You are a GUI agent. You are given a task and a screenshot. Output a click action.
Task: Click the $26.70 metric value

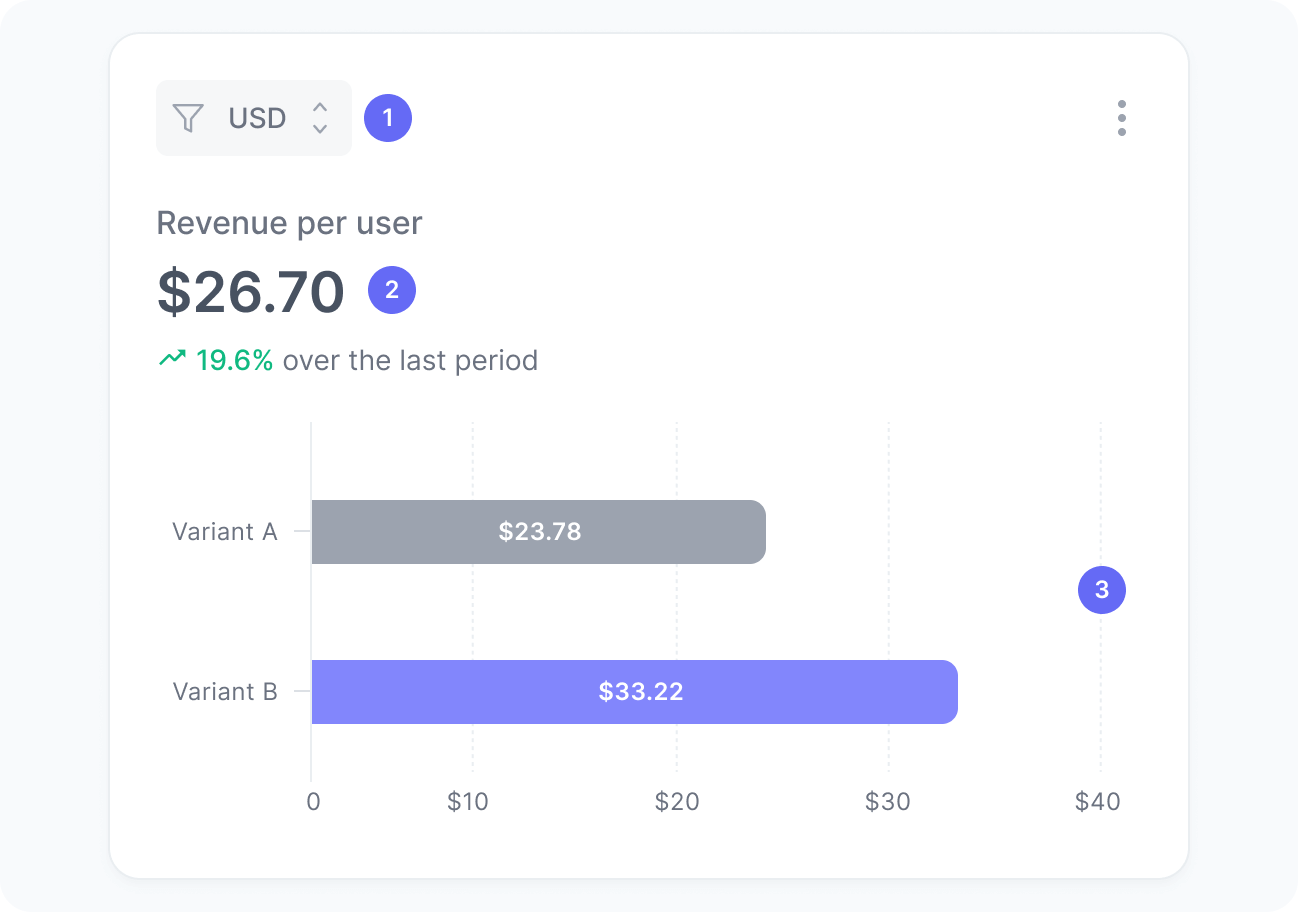(x=250, y=290)
